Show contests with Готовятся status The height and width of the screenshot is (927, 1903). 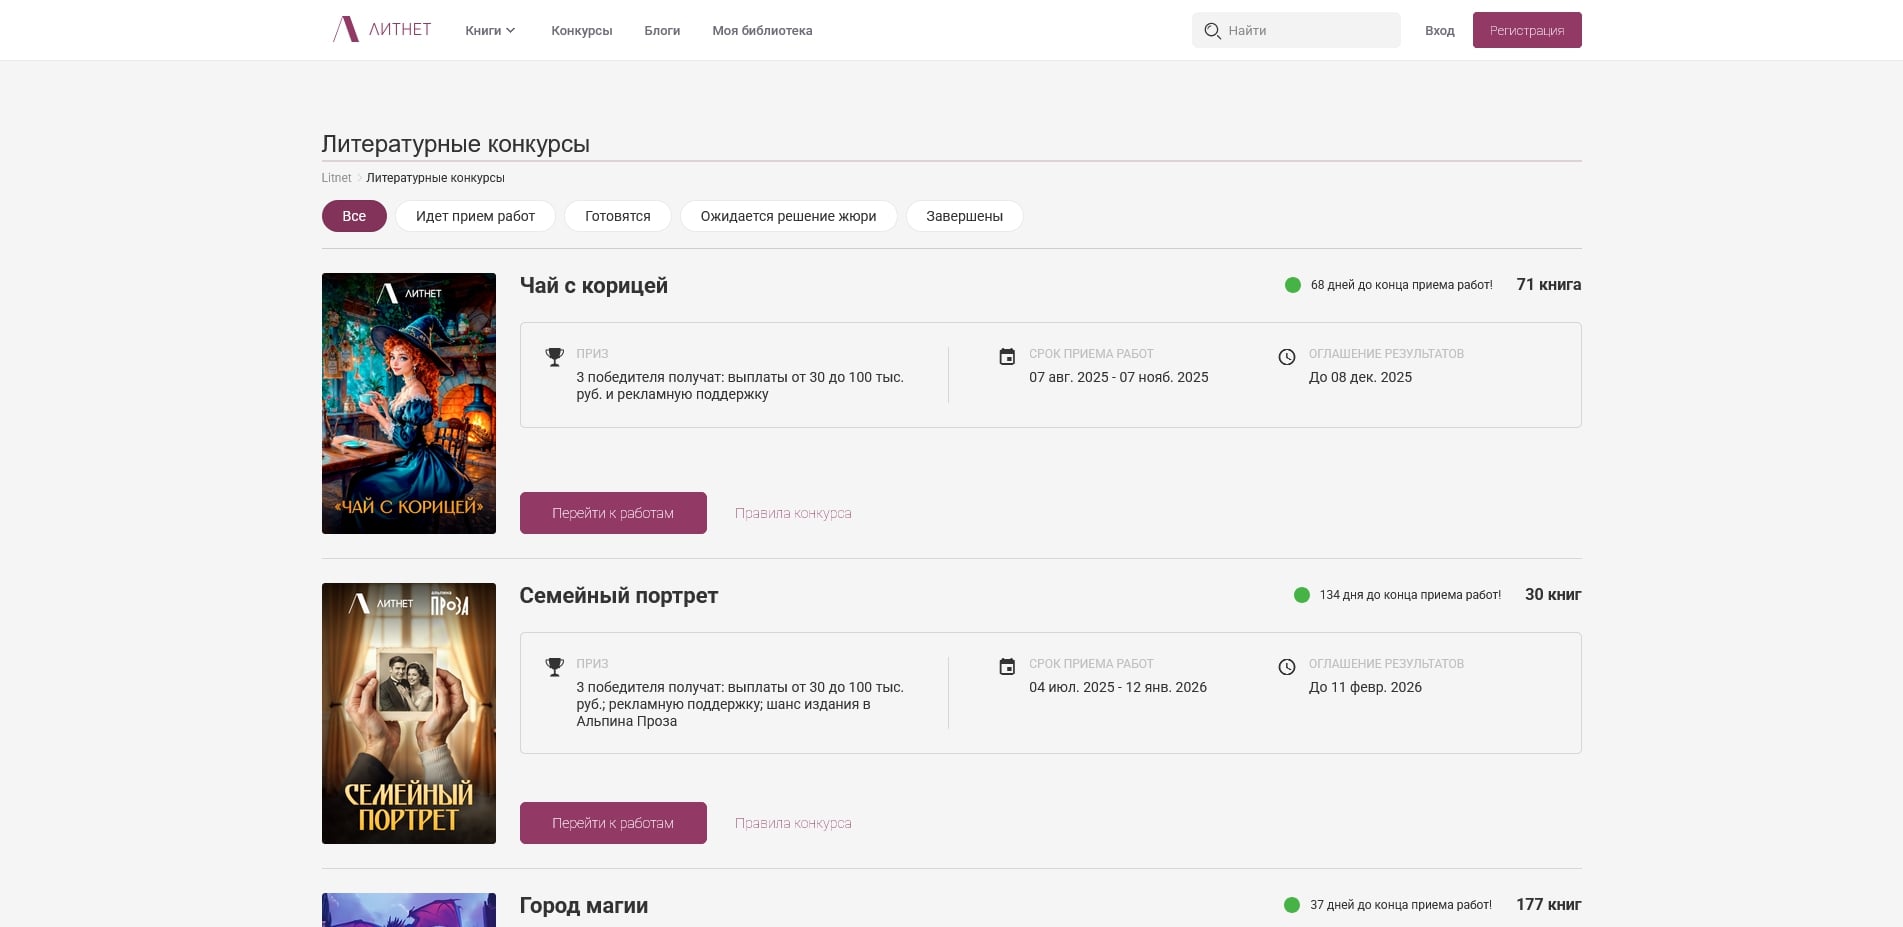point(617,216)
